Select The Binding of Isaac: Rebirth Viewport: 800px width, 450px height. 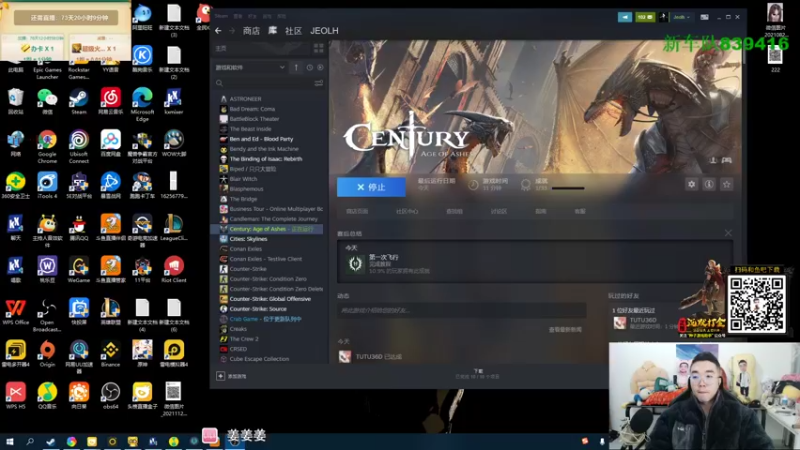265,159
